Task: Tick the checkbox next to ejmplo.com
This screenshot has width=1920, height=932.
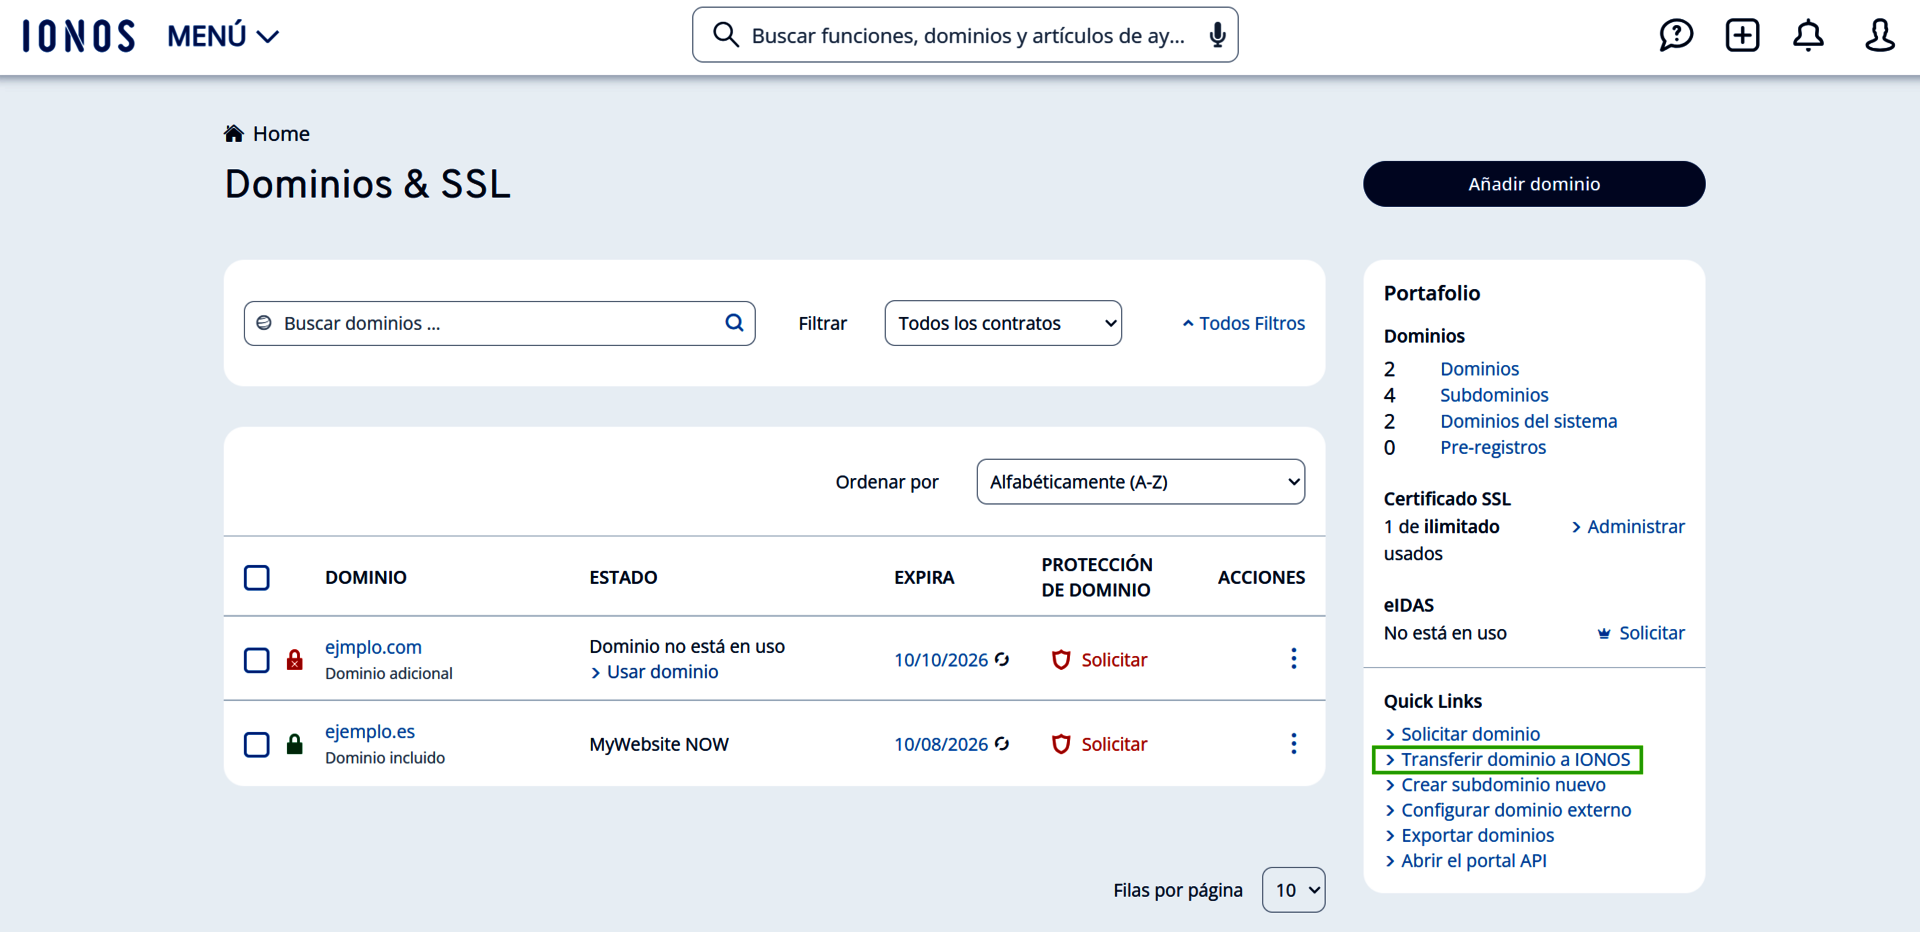Action: (x=257, y=659)
